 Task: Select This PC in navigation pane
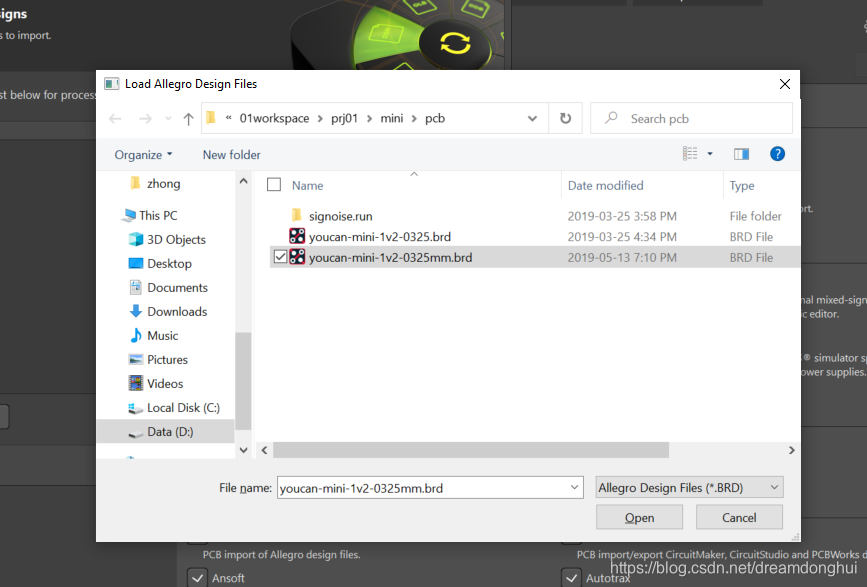(158, 215)
